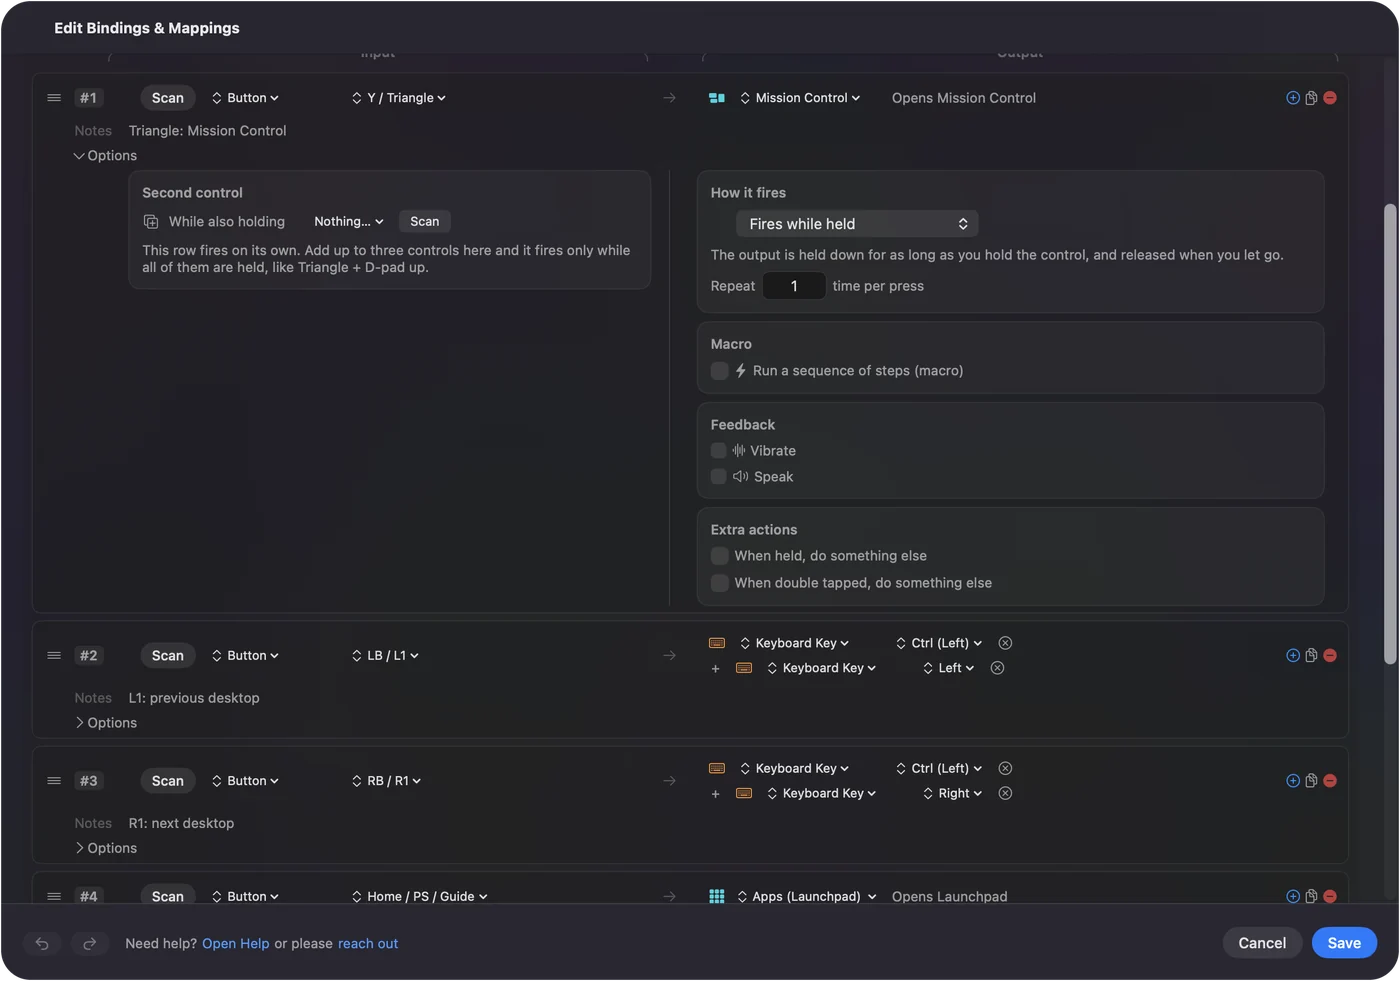Image resolution: width=1400 pixels, height=981 pixels.
Task: Open the Y / Triangle input dropdown
Action: (399, 98)
